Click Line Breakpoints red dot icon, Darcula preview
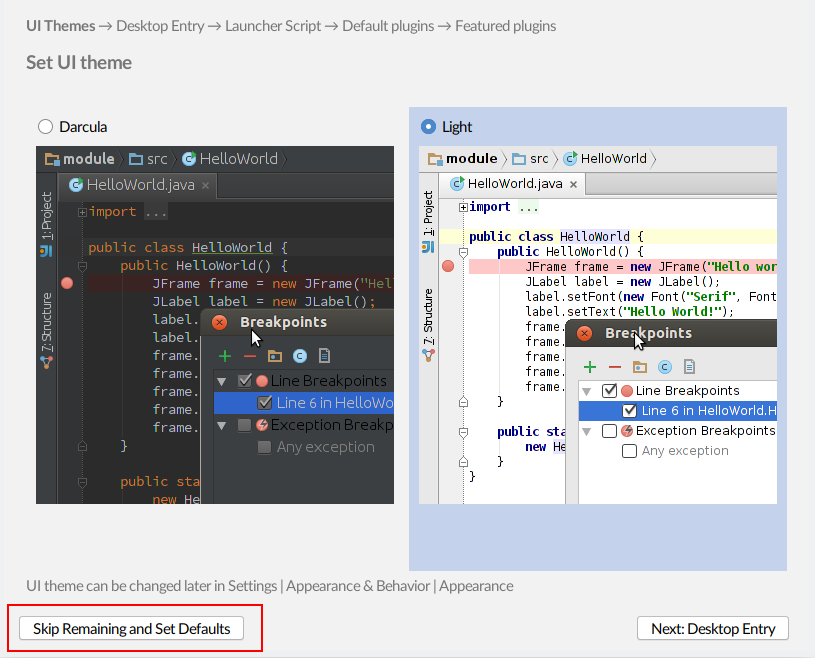Screen dimensions: 815x658 coord(262,381)
